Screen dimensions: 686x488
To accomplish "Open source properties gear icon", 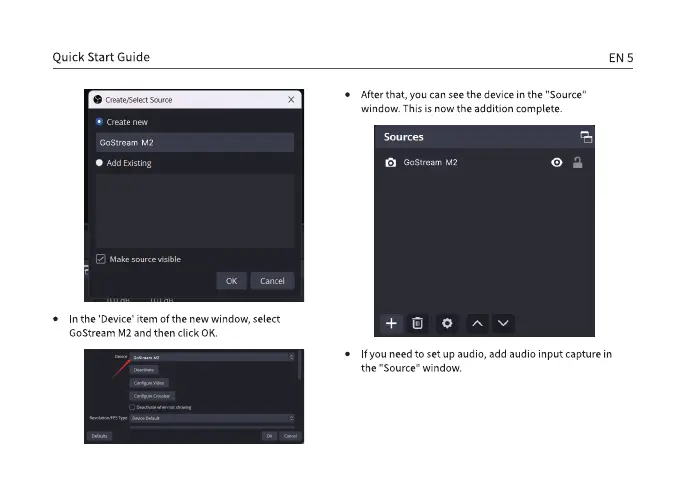I will 447,323.
